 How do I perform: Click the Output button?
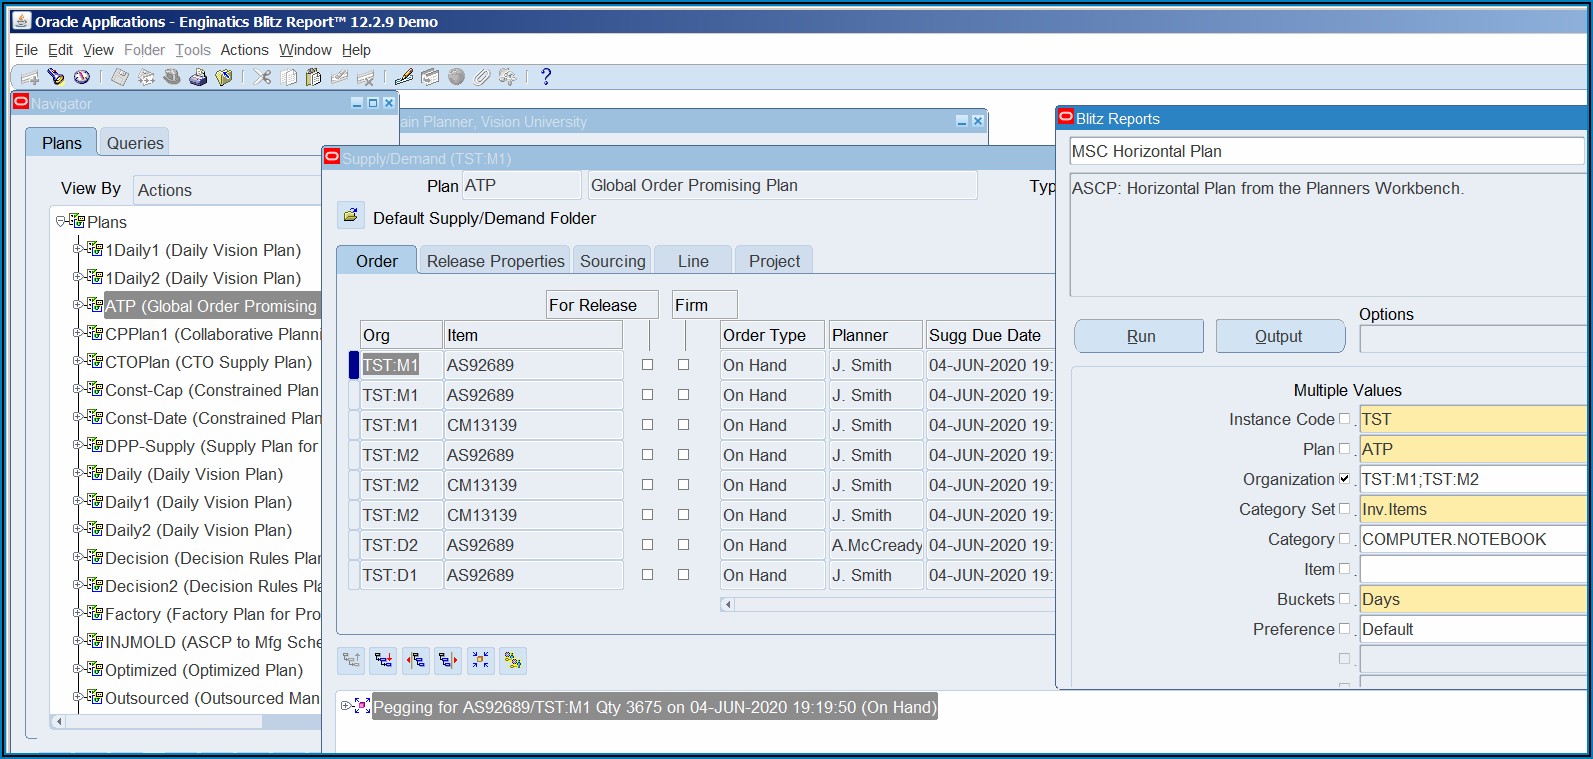tap(1279, 336)
